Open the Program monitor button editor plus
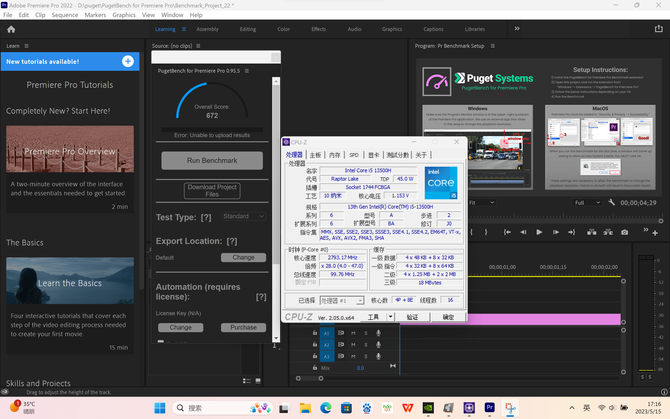670x419 pixels. point(655,233)
